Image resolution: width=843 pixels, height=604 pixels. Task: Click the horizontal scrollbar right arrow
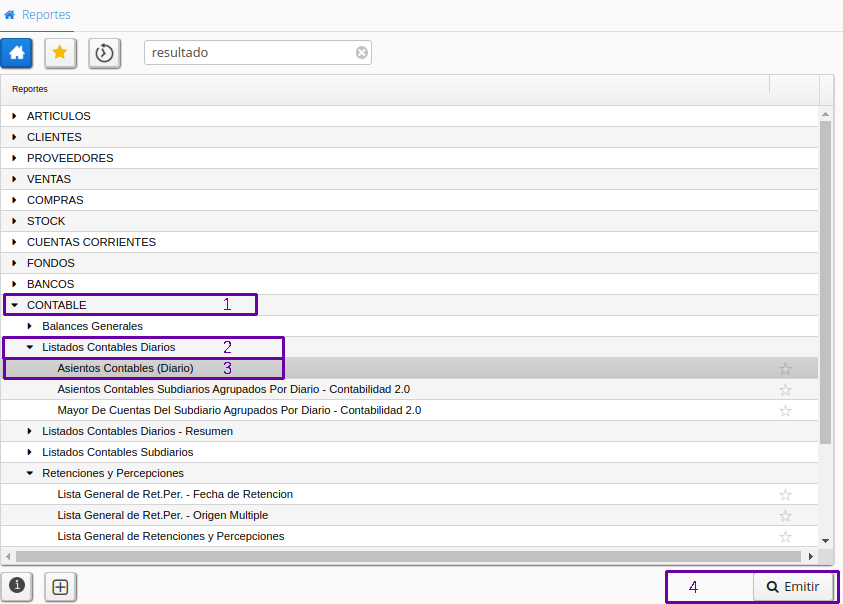(811, 556)
